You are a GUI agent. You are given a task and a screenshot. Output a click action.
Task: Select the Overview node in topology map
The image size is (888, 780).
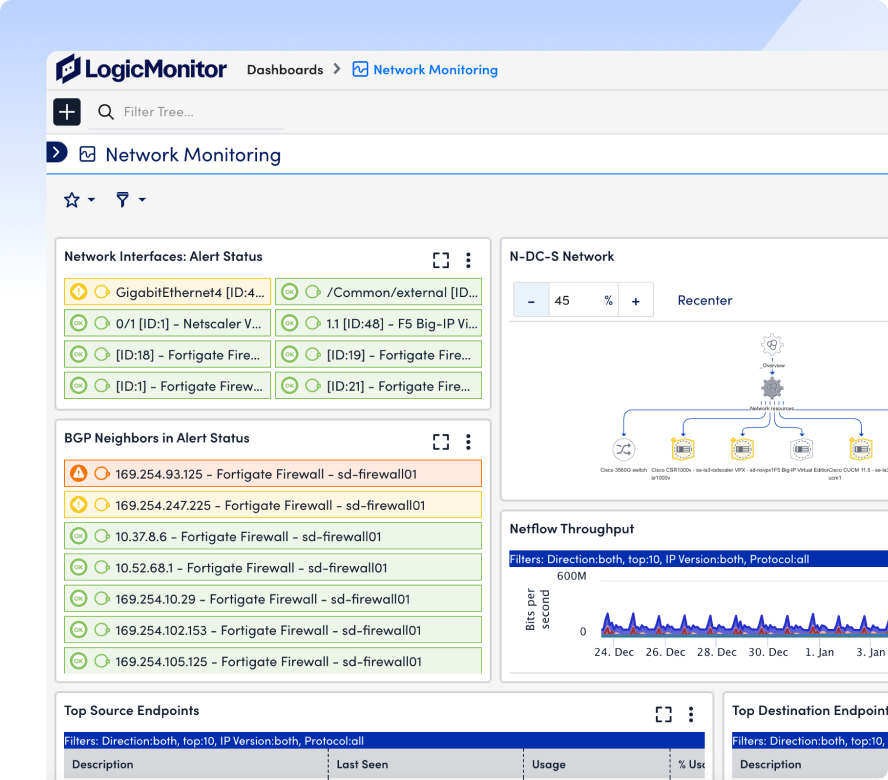[772, 344]
